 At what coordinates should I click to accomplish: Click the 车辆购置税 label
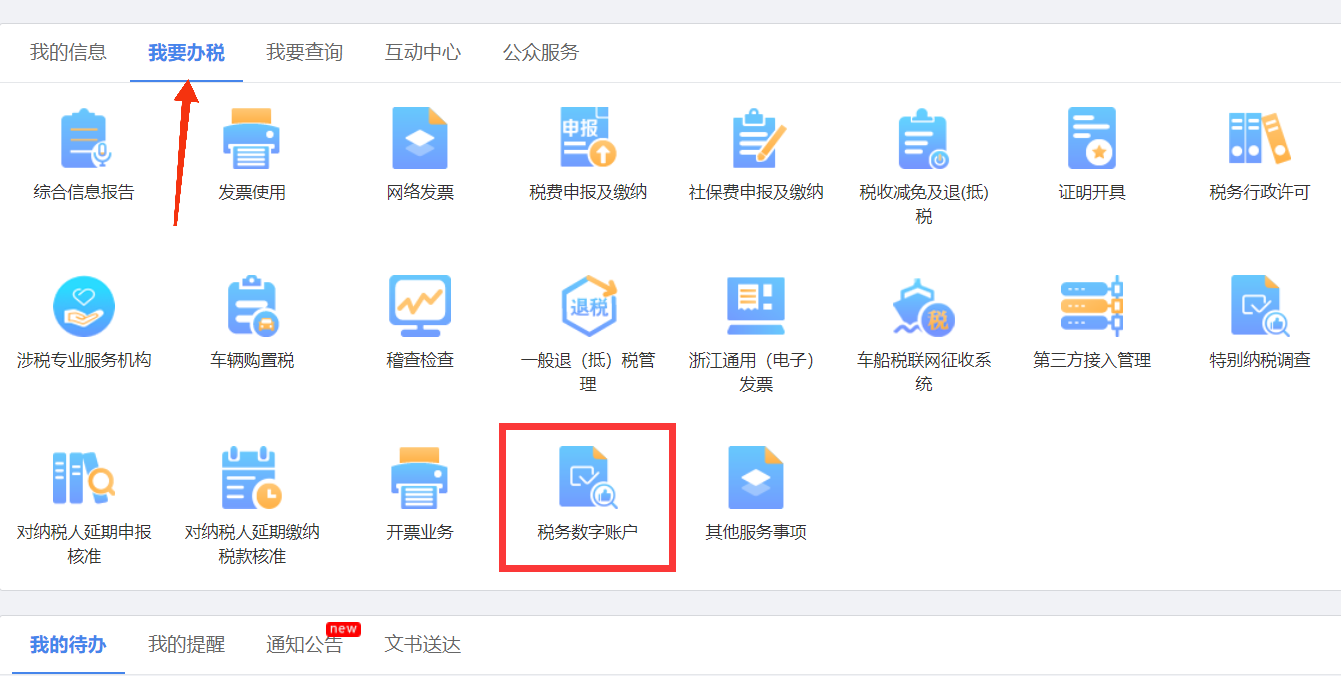coord(252,360)
